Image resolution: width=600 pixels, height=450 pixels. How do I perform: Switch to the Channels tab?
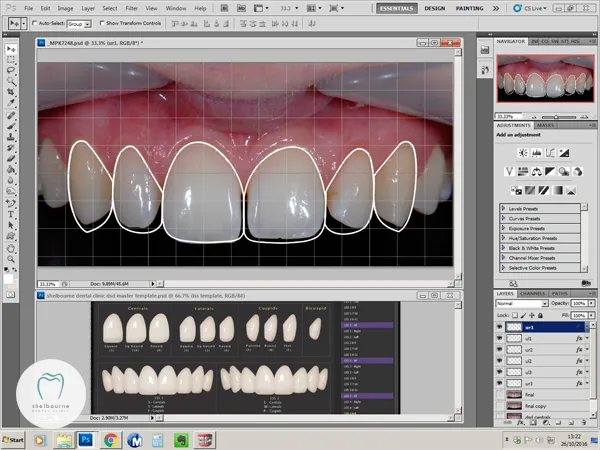(531, 292)
